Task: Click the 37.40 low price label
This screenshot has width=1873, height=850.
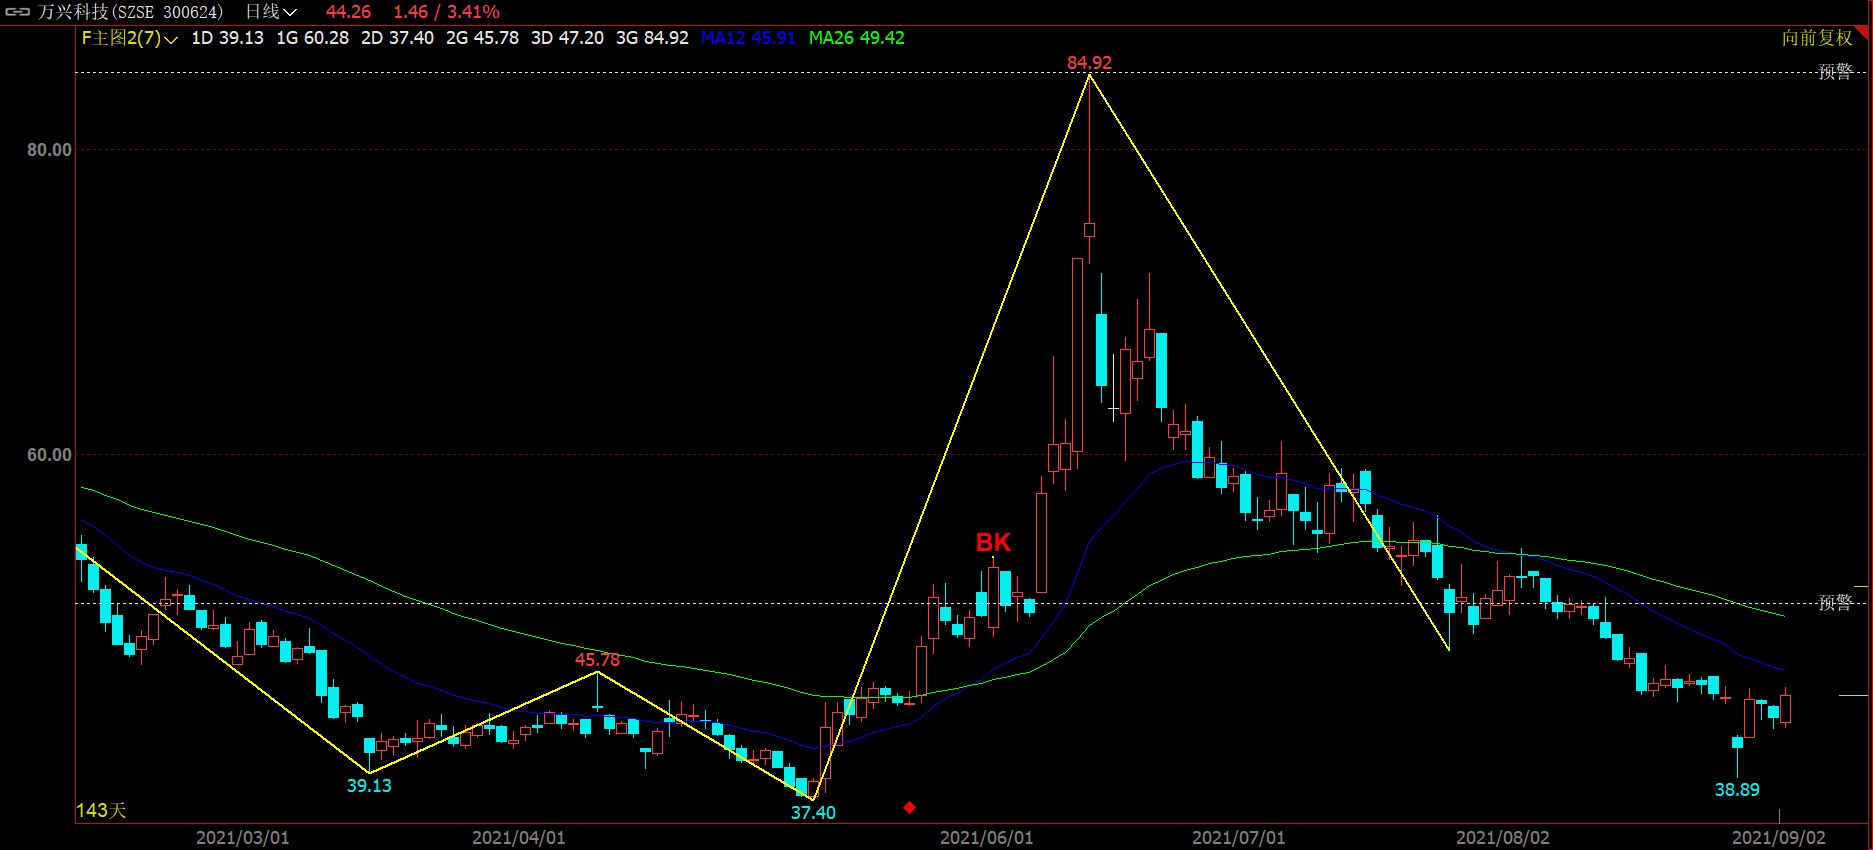Action: 813,813
